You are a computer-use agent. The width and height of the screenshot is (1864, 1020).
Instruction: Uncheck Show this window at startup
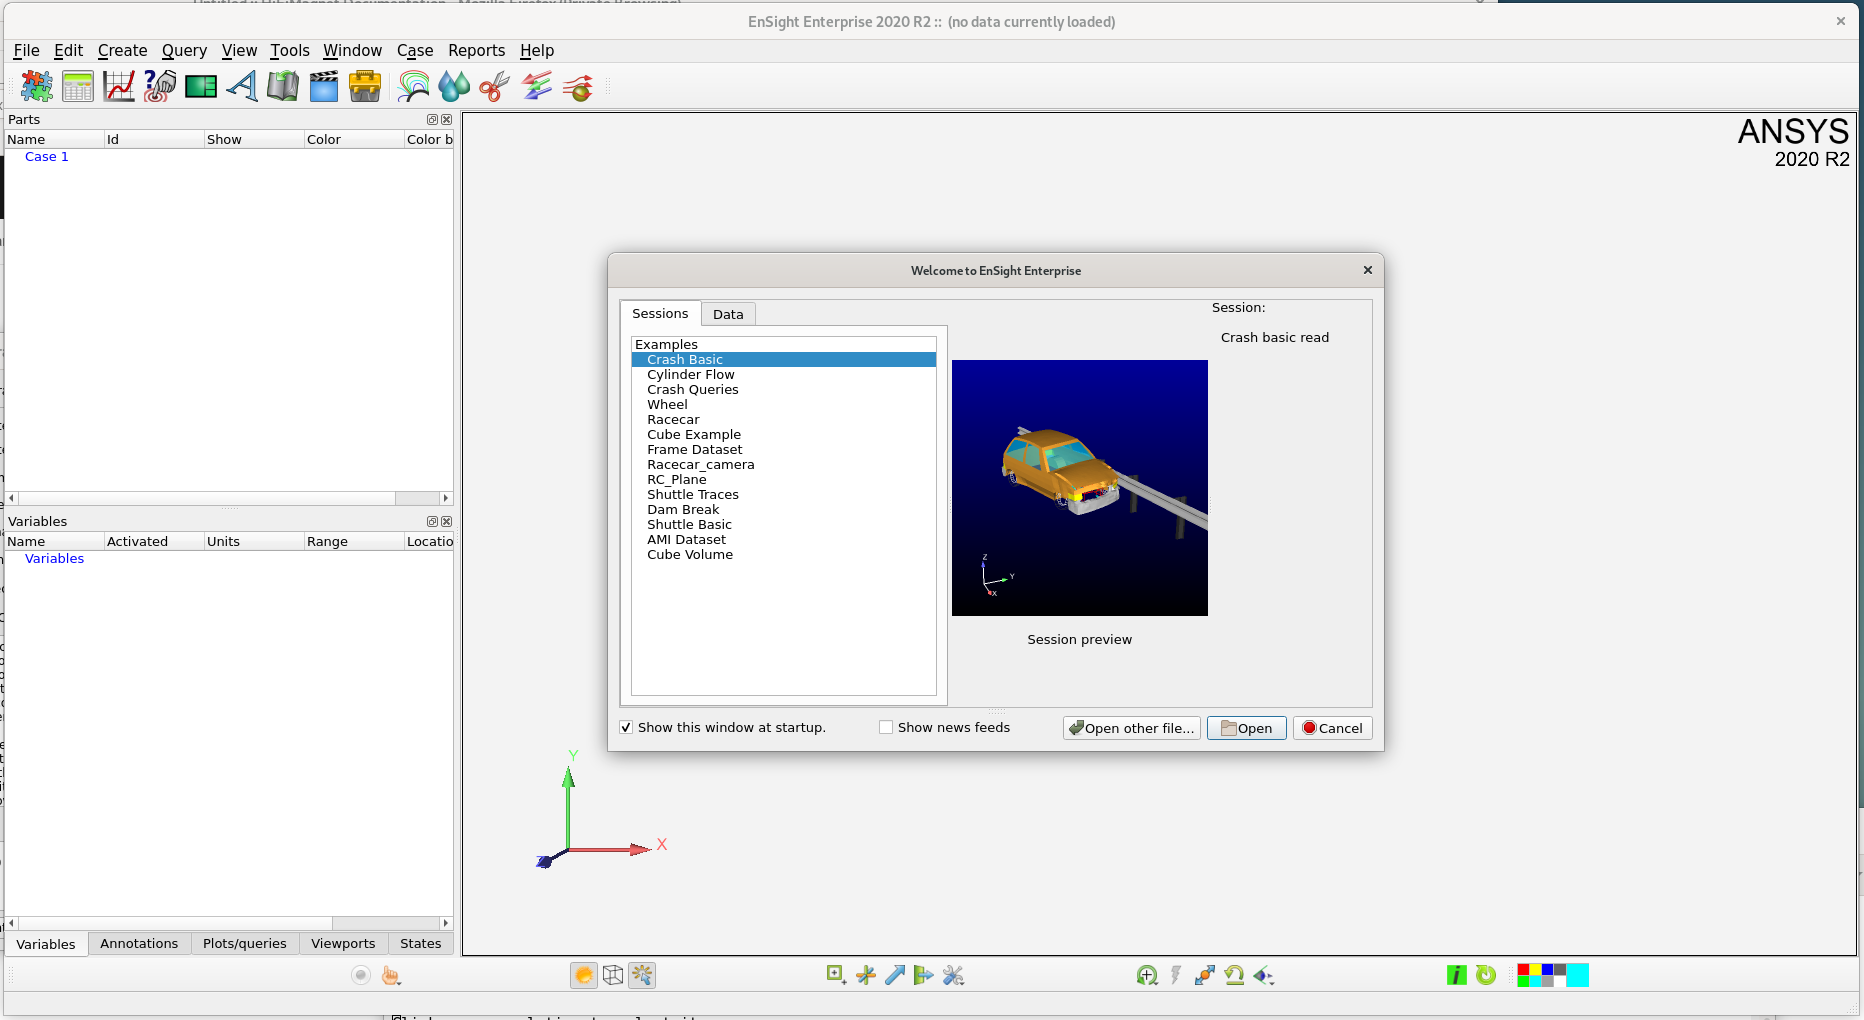[x=626, y=727]
